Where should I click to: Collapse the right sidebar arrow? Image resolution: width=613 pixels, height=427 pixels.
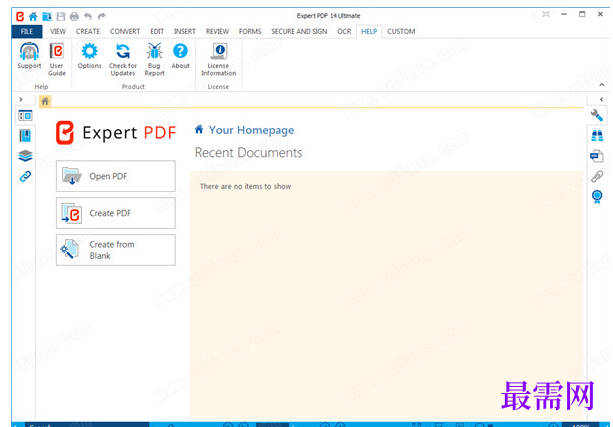(601, 99)
